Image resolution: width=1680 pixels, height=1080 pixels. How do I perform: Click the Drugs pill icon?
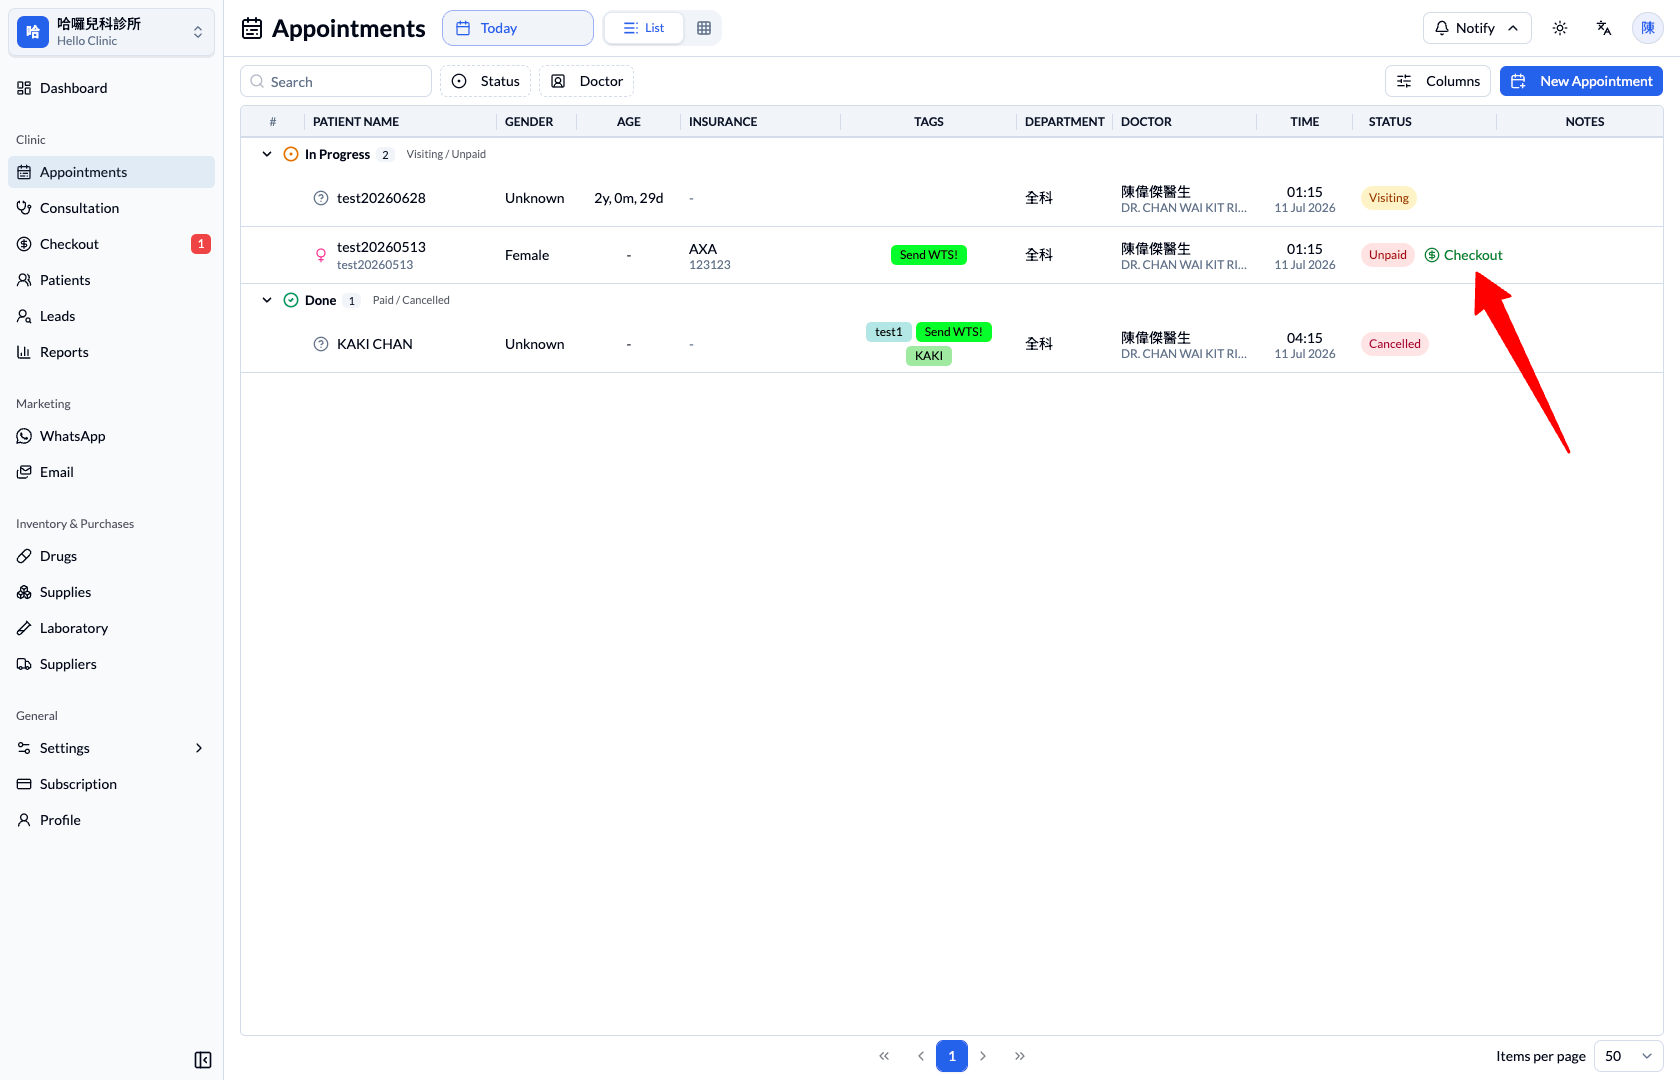(24, 556)
